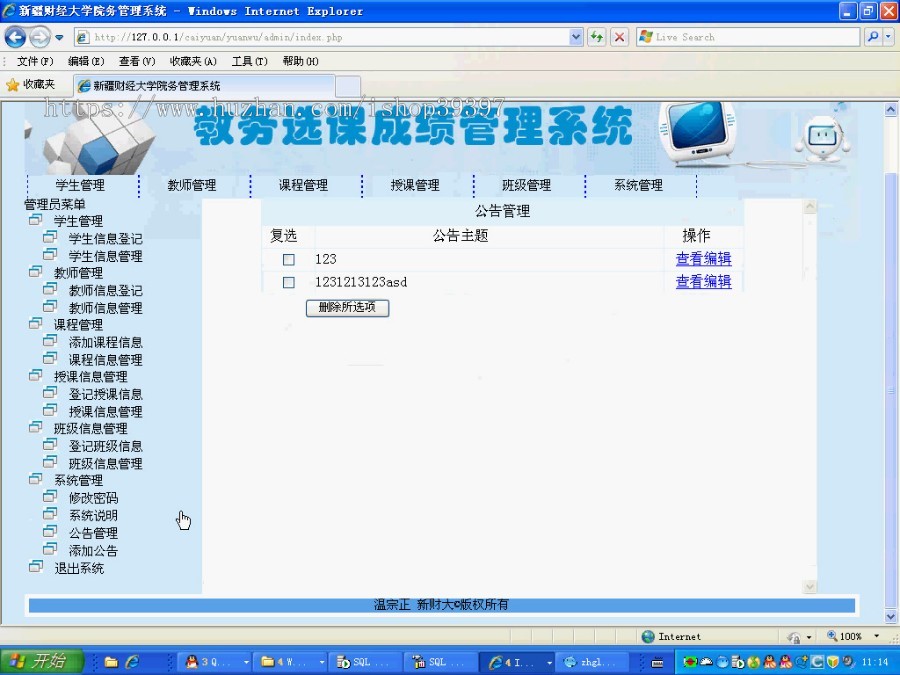Click the browser Back arrow button
This screenshot has width=900, height=675.
coord(15,37)
